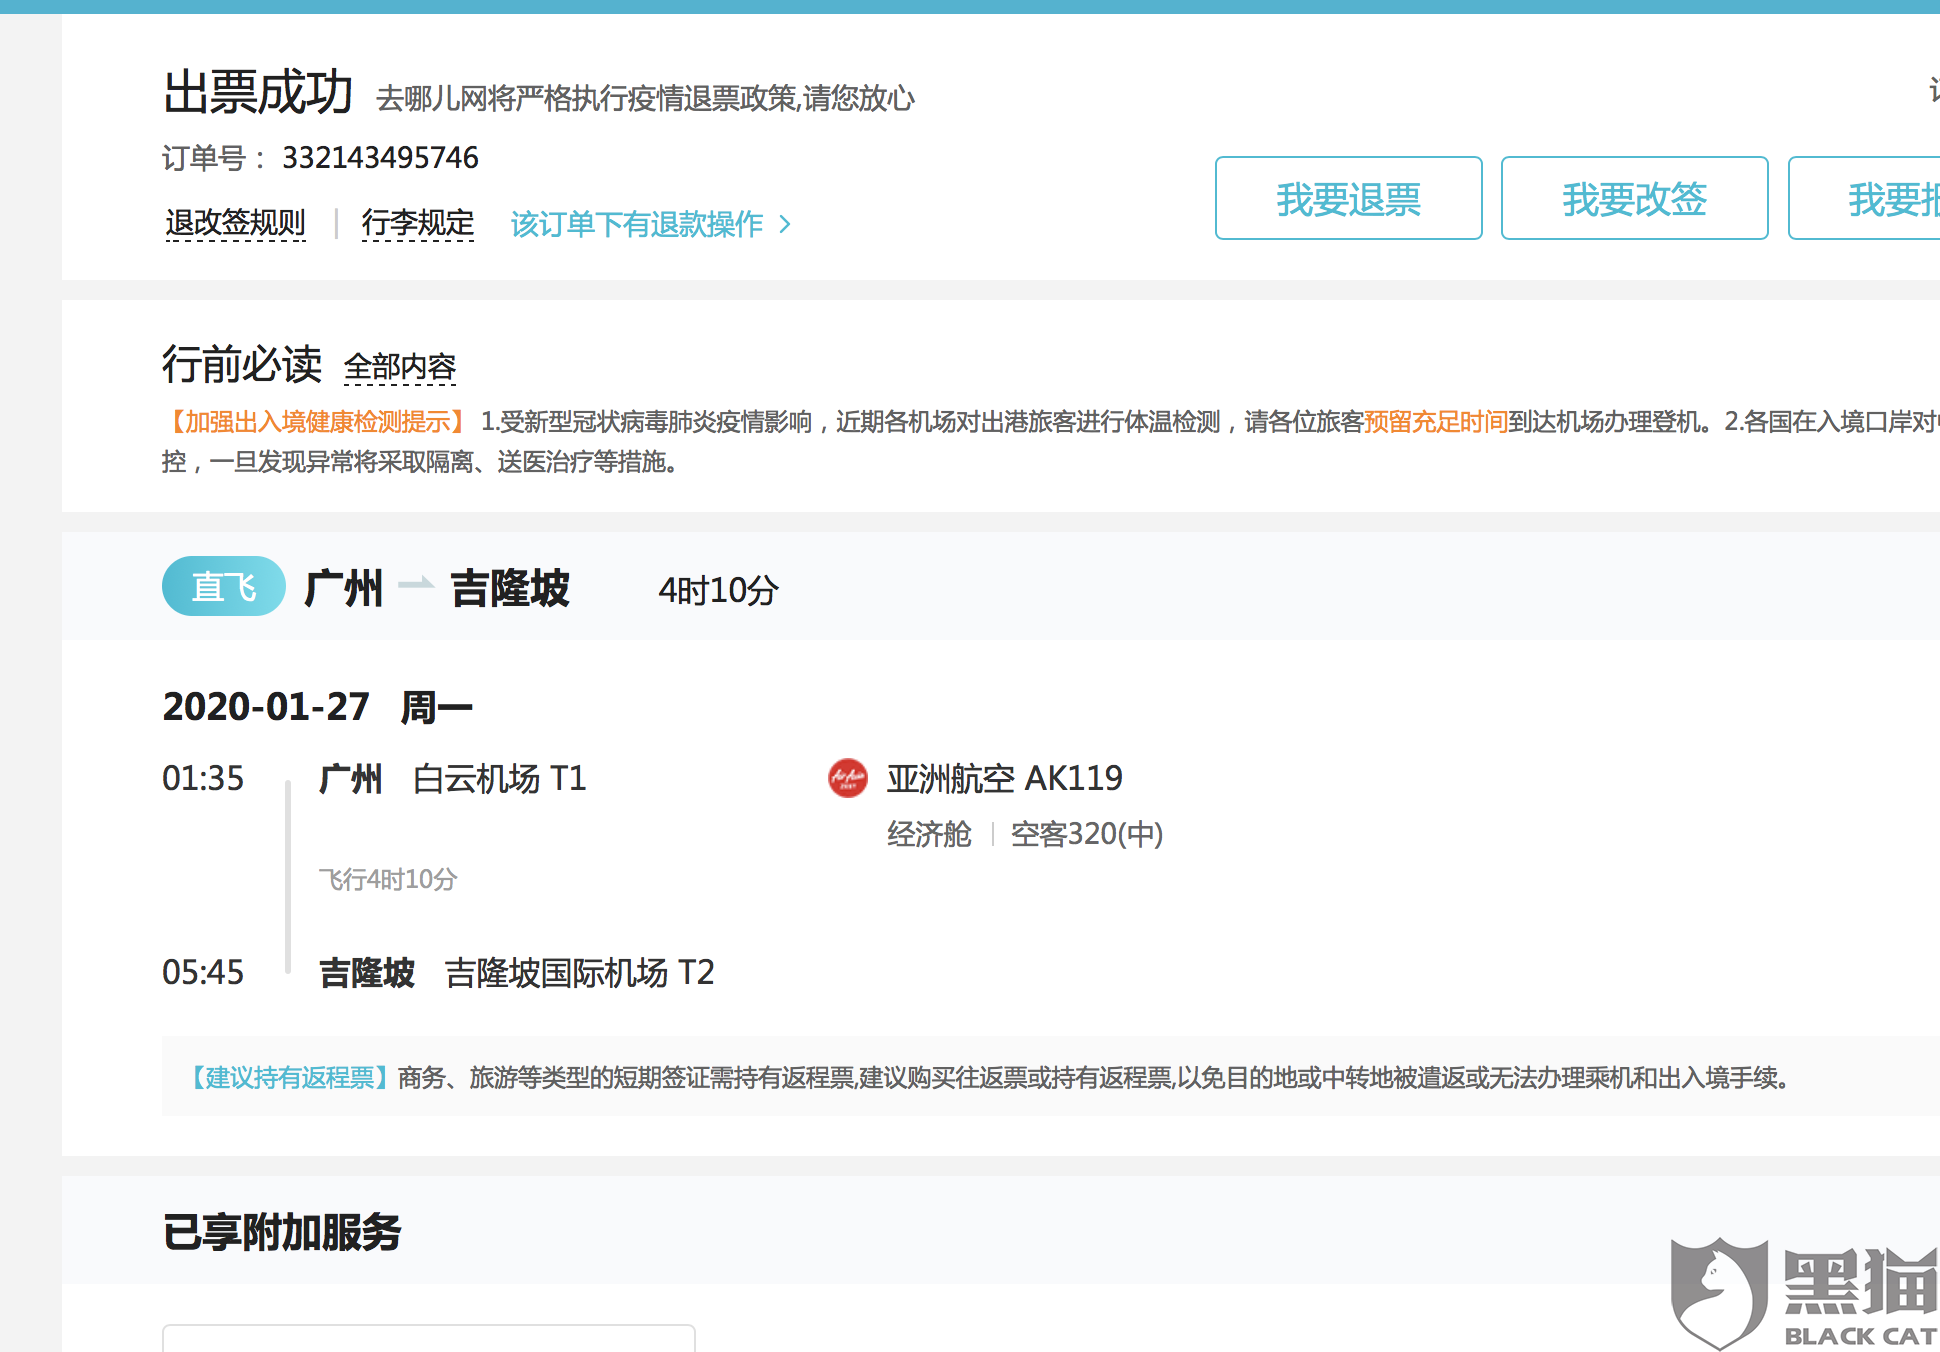Click the 直飞 direct flight badge

coord(223,587)
